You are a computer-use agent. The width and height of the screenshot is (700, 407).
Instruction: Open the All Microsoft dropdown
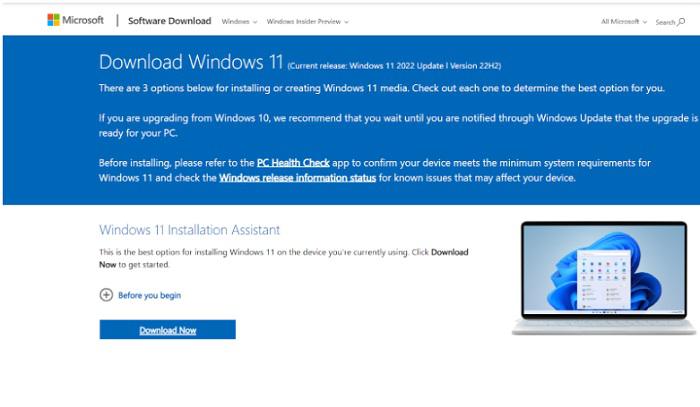tap(624, 21)
